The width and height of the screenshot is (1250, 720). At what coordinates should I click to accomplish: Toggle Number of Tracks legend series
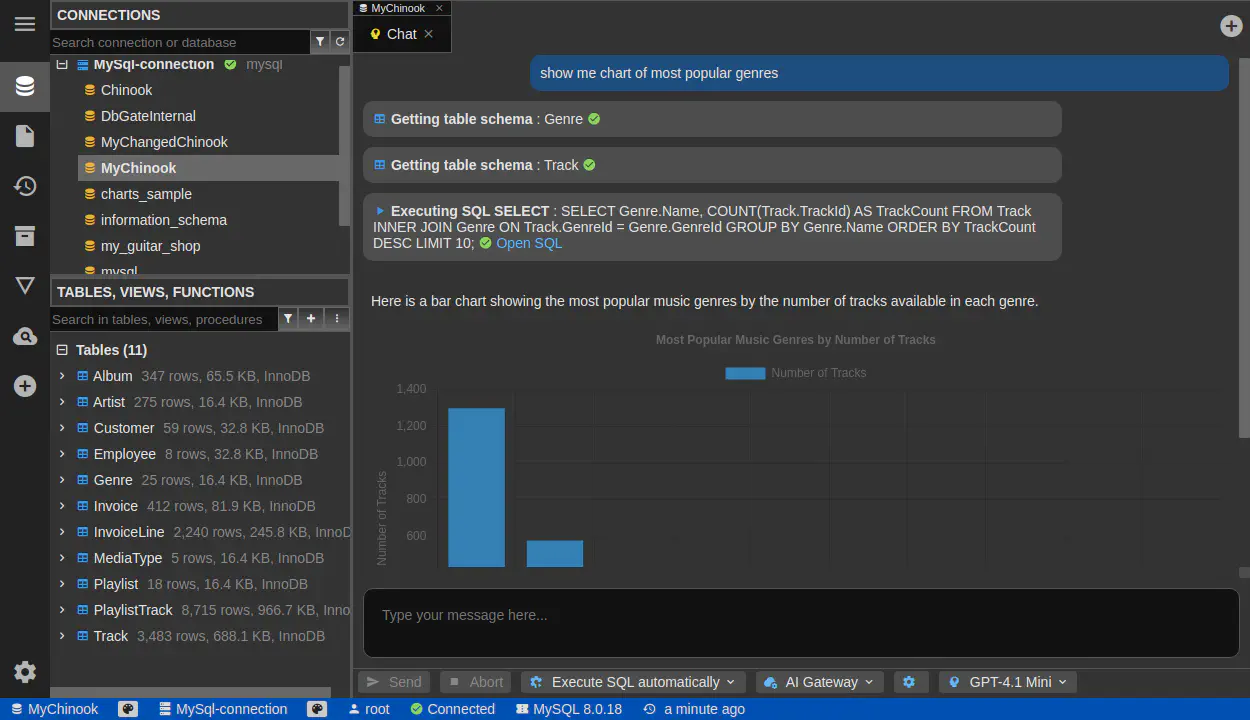795,373
